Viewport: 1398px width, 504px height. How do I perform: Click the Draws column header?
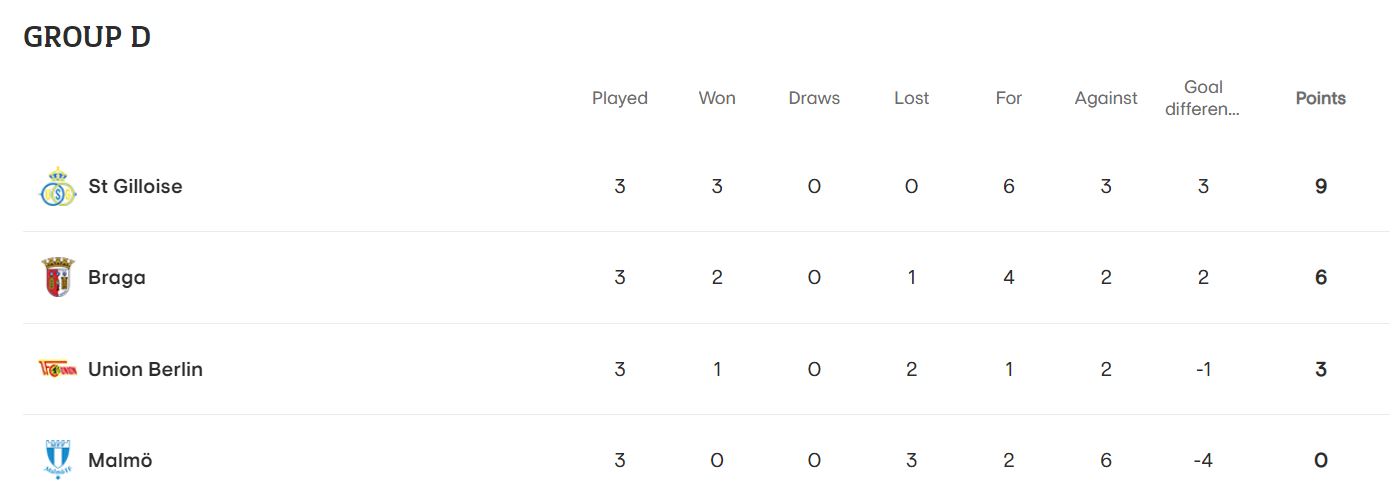click(x=814, y=98)
